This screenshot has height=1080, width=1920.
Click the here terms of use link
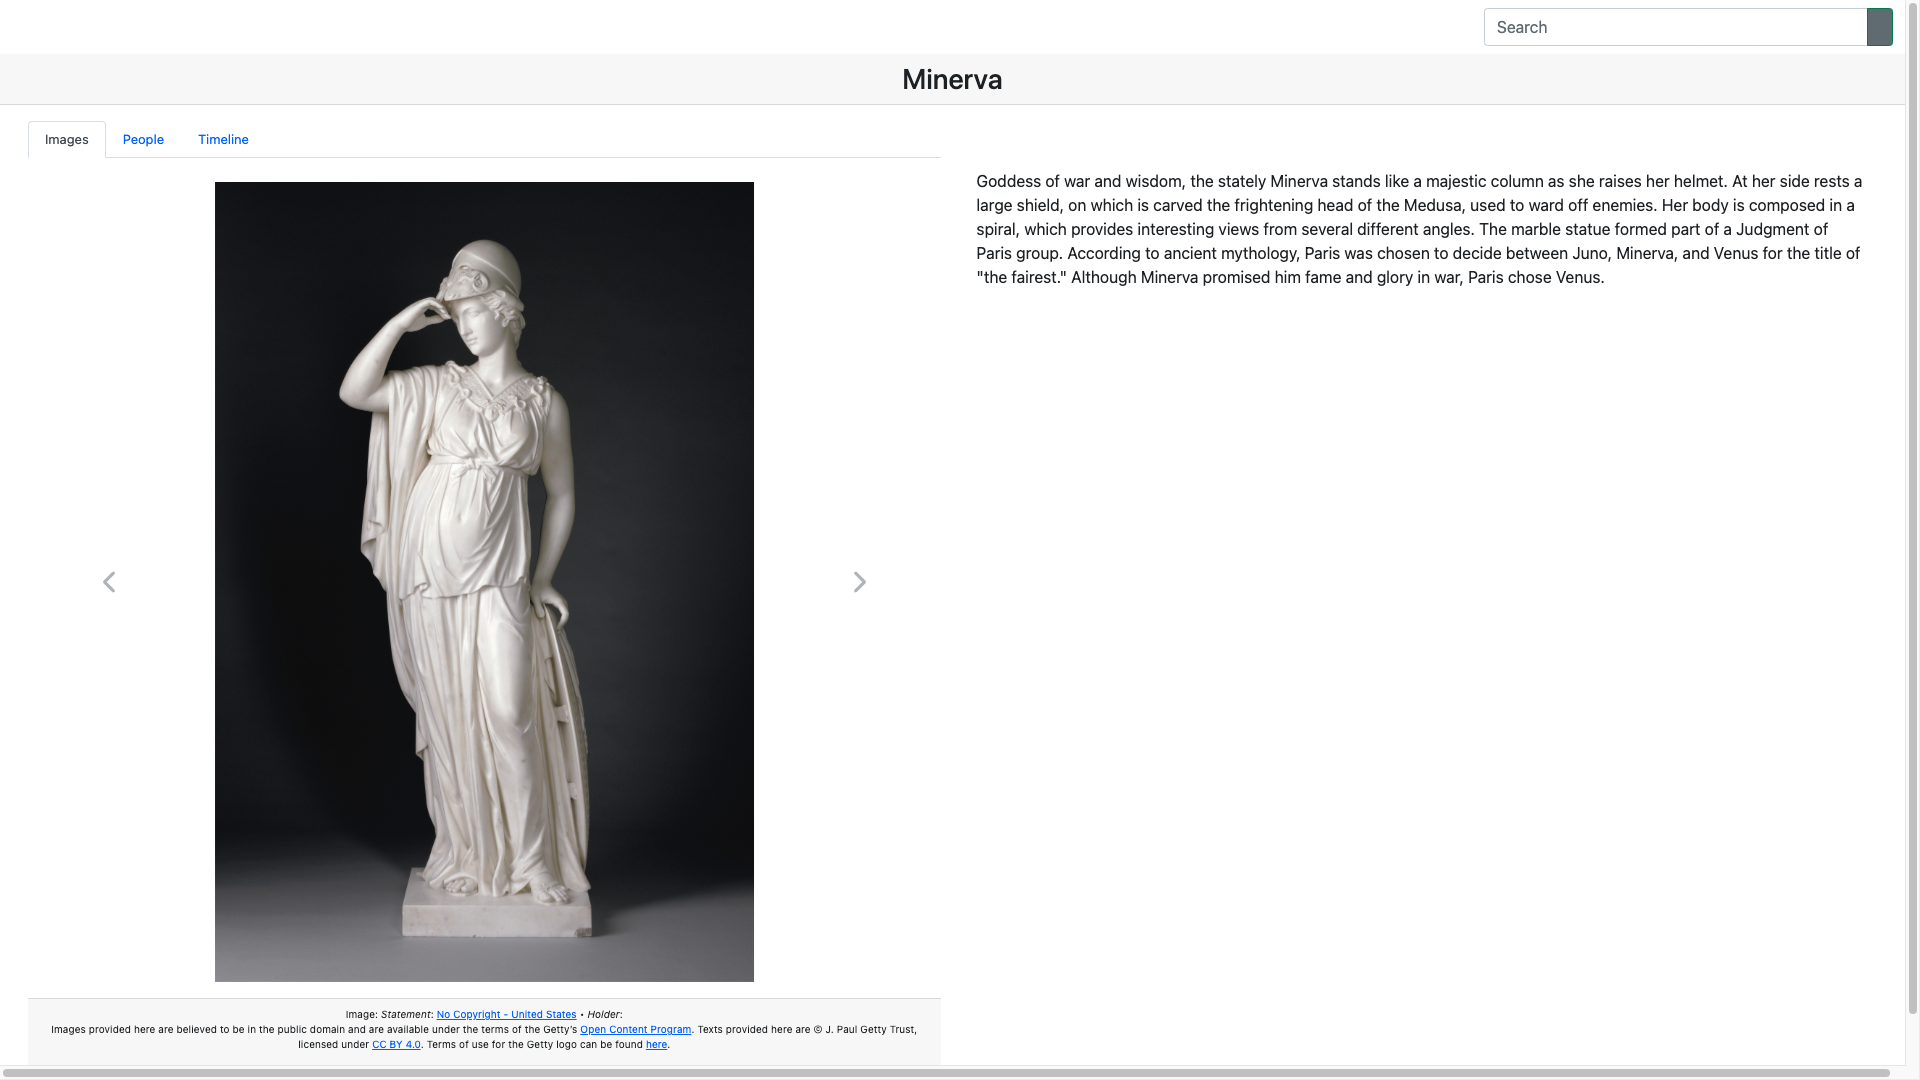[655, 1044]
